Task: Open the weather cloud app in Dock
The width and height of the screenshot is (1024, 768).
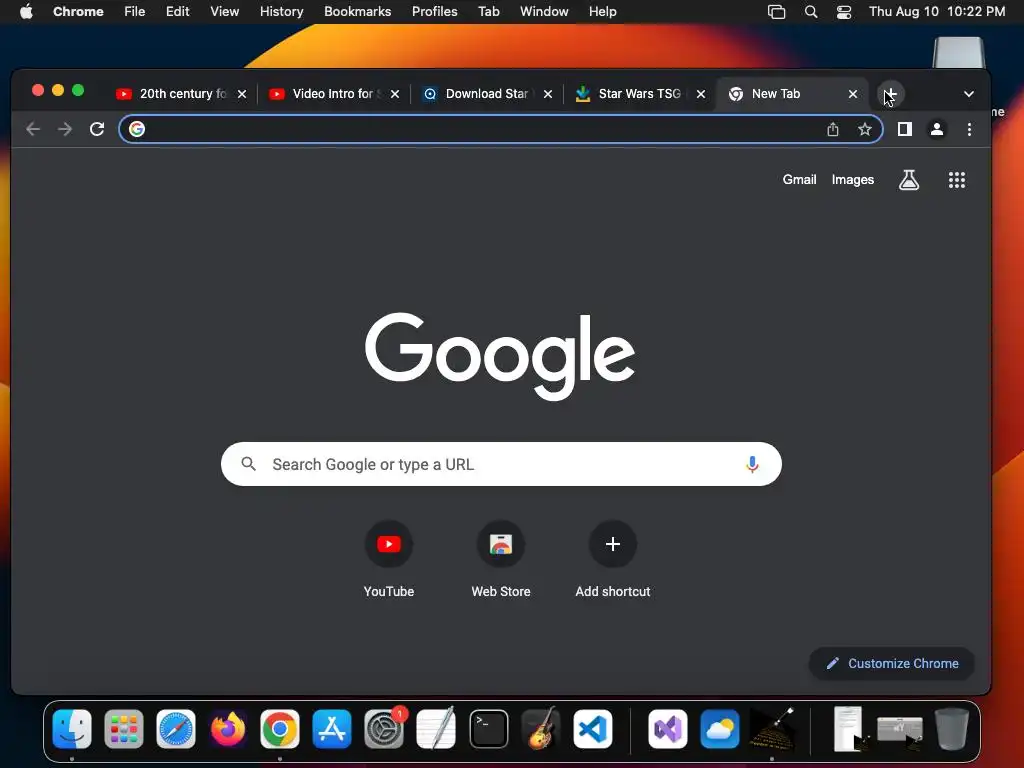Action: coord(720,729)
